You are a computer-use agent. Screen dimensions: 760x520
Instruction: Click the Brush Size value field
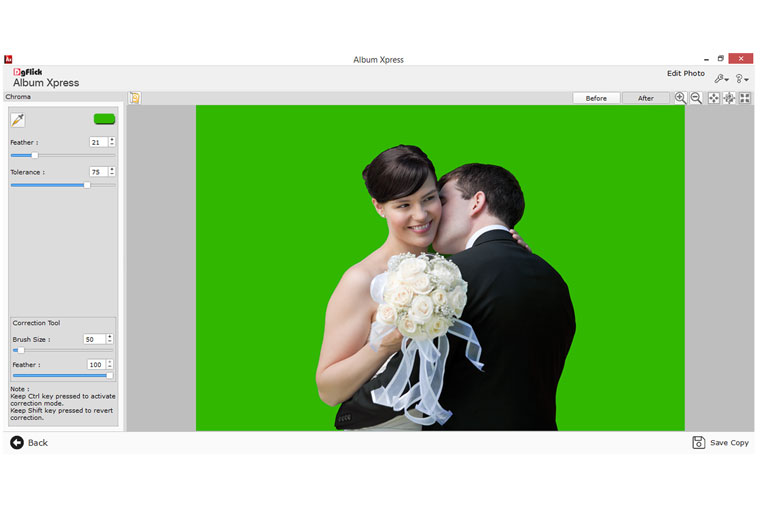coord(95,339)
